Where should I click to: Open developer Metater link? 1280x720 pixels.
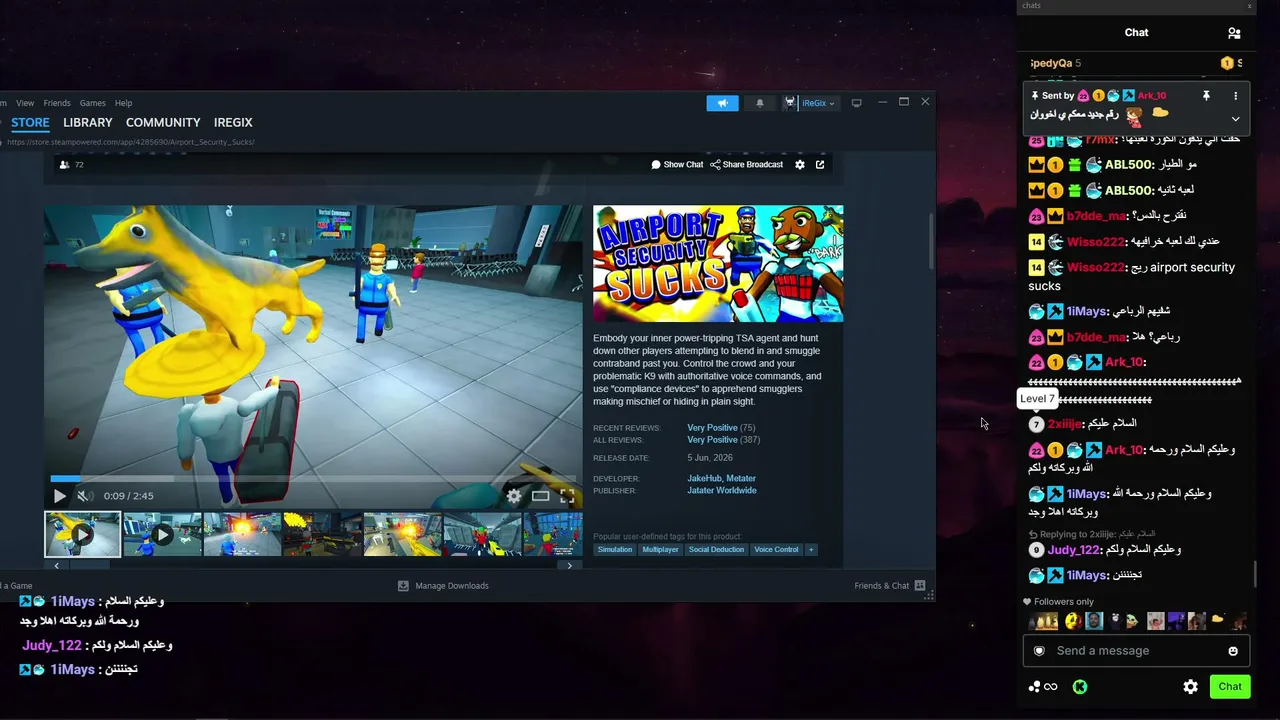coord(741,479)
